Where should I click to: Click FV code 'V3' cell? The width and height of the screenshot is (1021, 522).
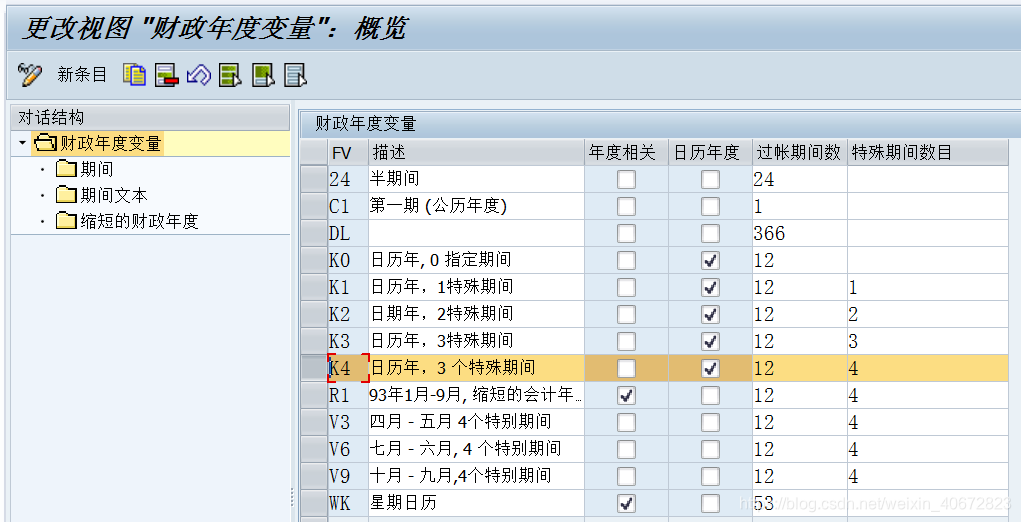pos(348,422)
